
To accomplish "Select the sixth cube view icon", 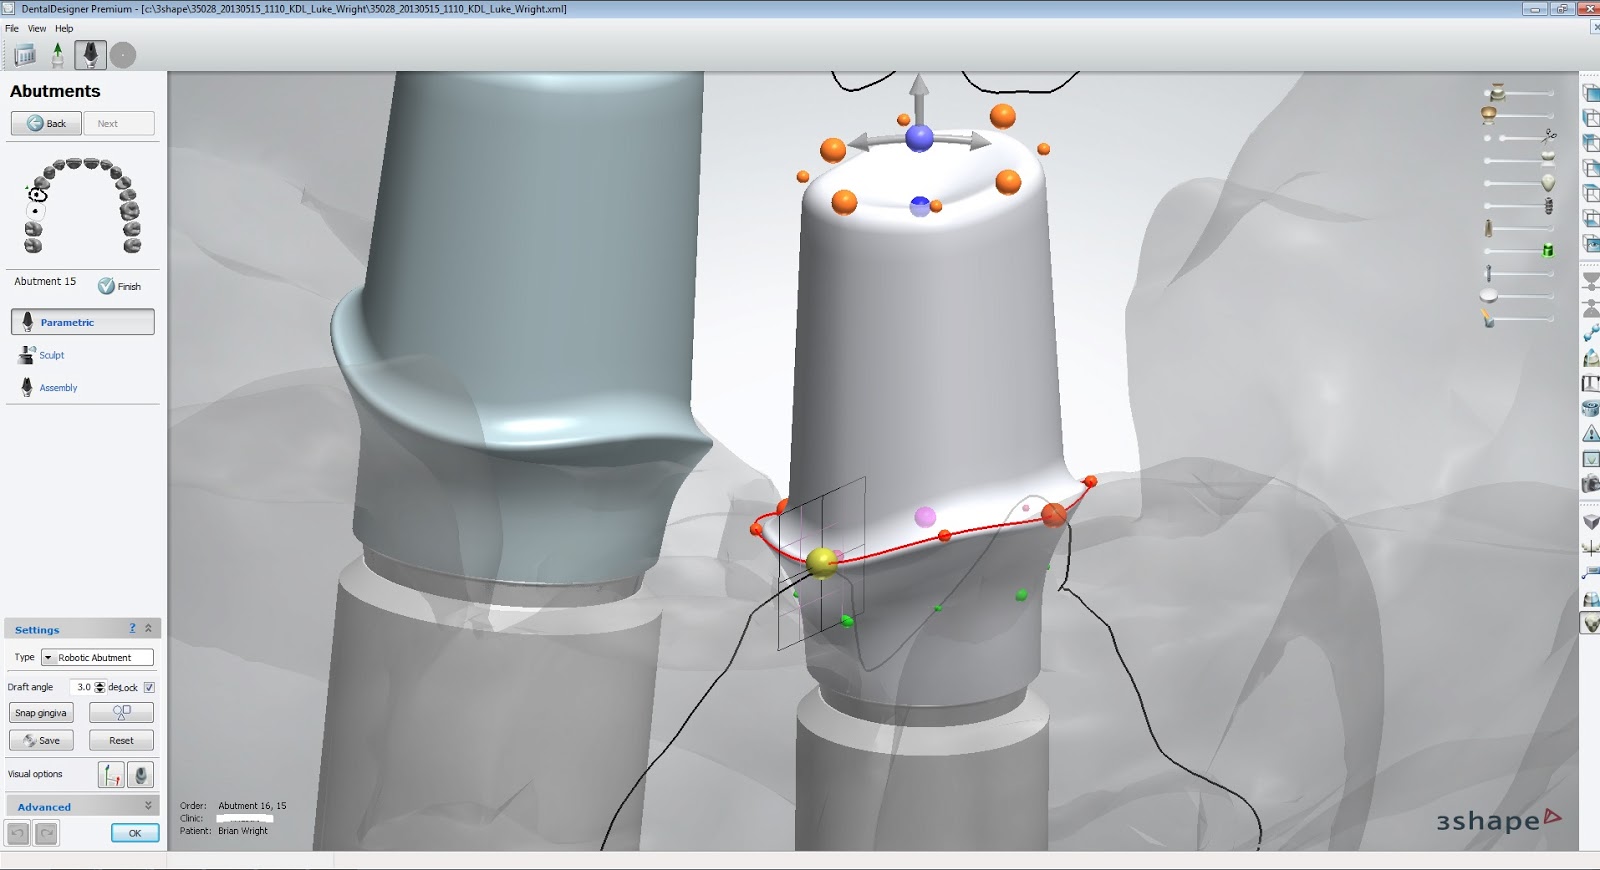I will coord(1591,218).
